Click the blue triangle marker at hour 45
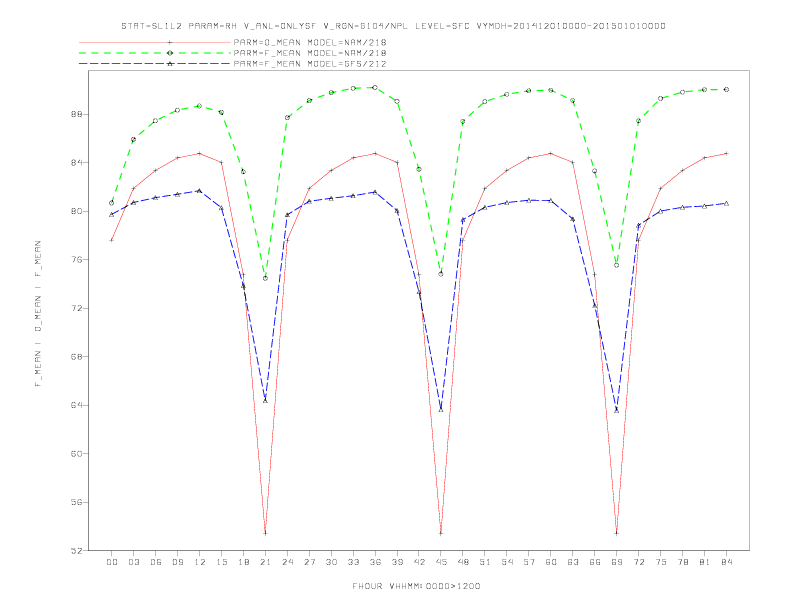Image resolution: width=792 pixels, height=612 pixels. [441, 410]
